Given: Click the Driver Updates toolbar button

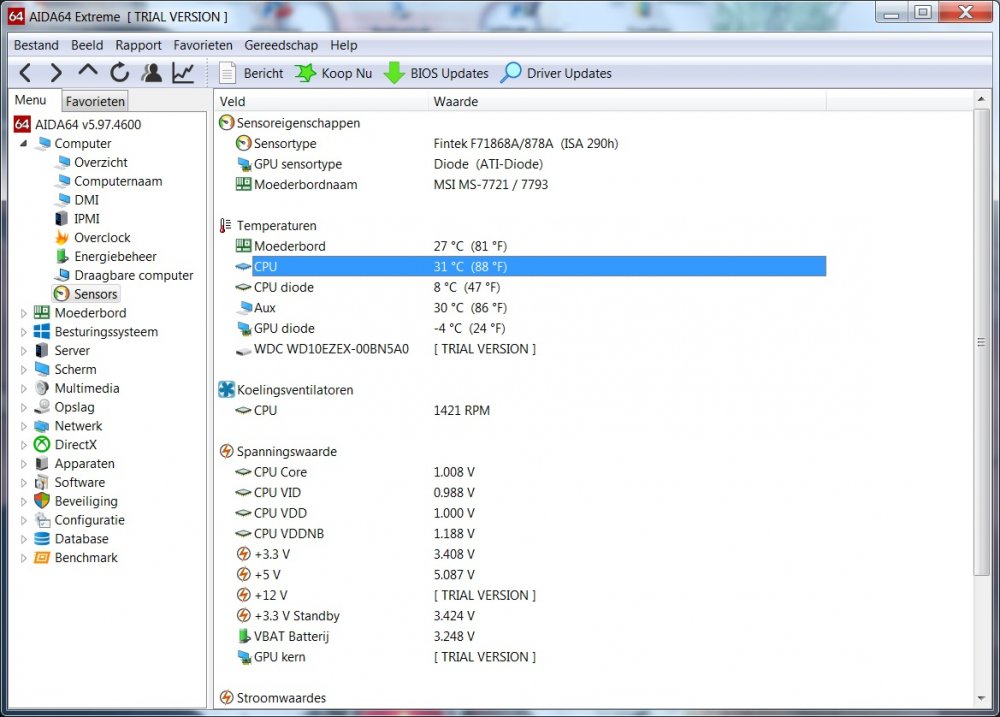Looking at the screenshot, I should pos(556,73).
